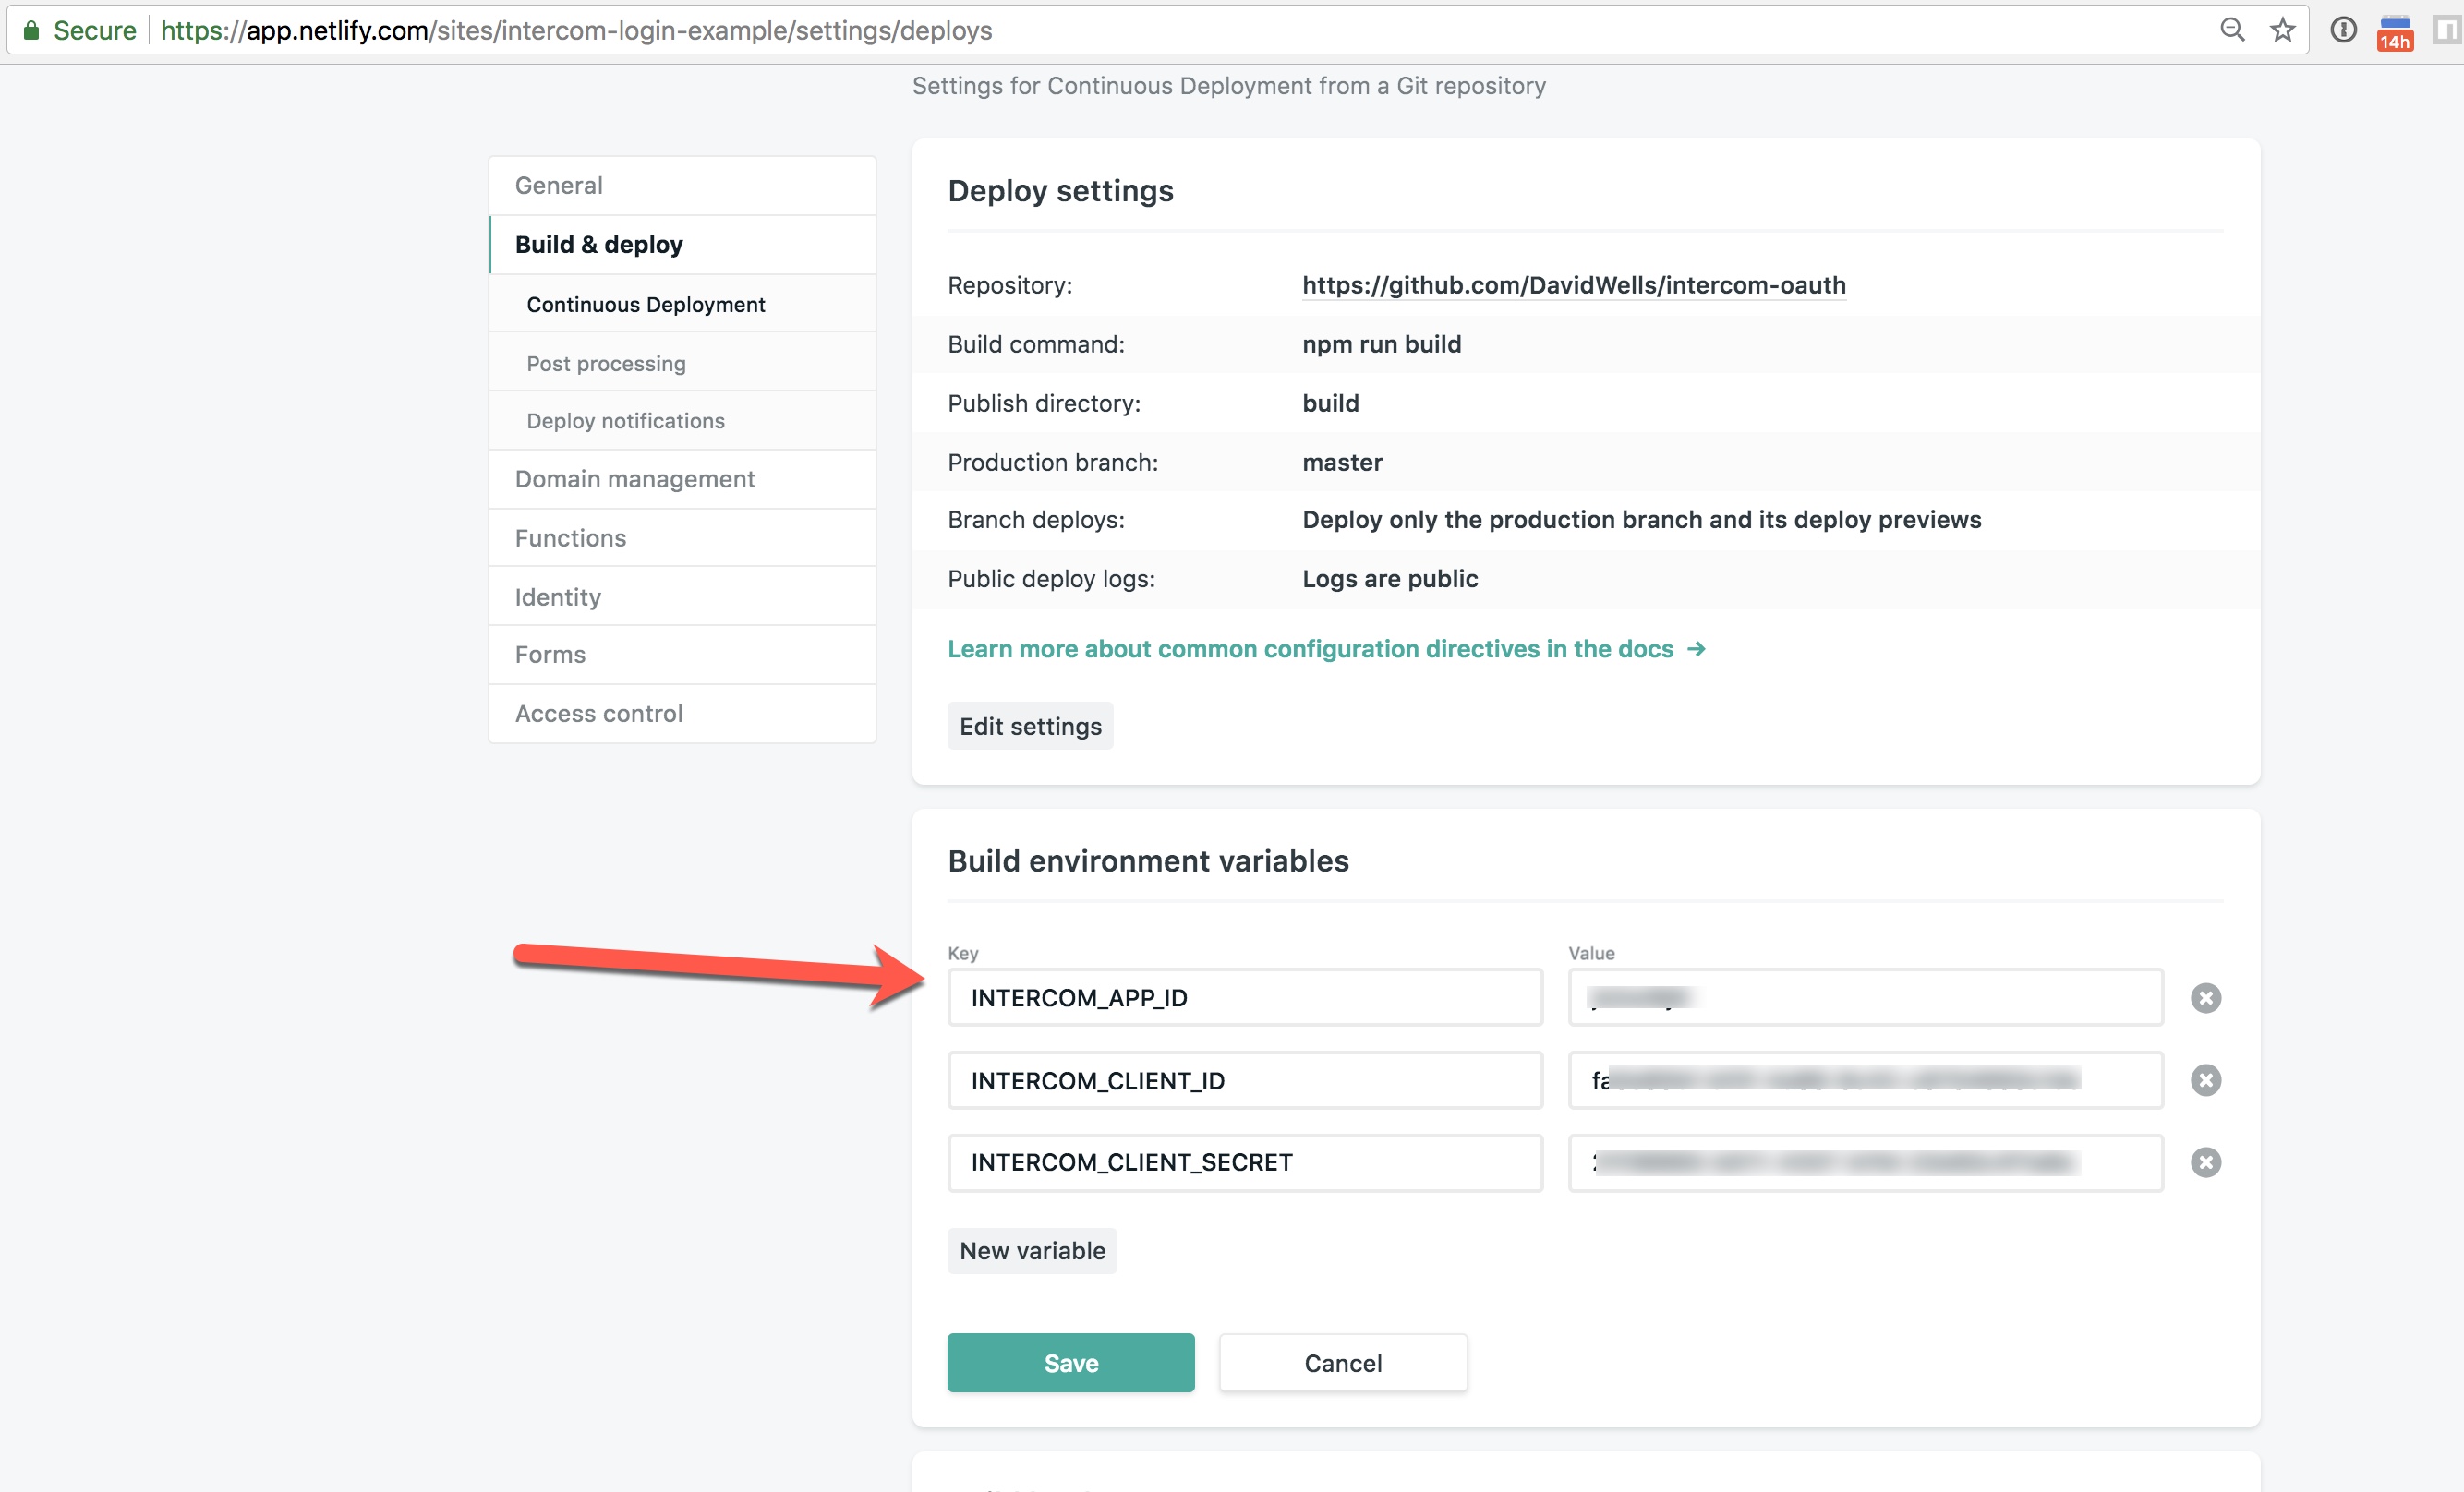Select the 'build' publish directory value
The height and width of the screenshot is (1492, 2464).
(x=1330, y=403)
